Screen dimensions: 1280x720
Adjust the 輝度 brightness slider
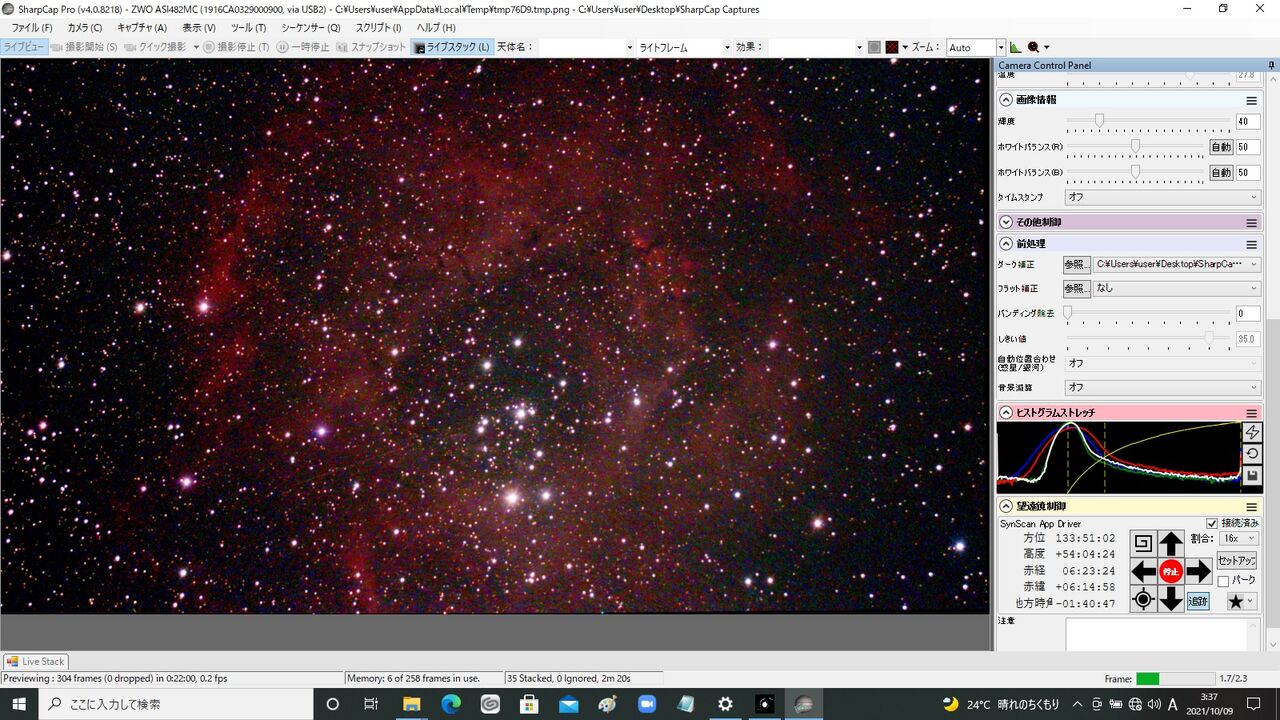(x=1147, y=121)
